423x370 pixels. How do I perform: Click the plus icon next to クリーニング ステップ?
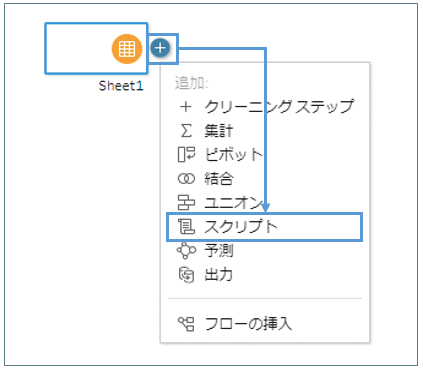pos(186,107)
